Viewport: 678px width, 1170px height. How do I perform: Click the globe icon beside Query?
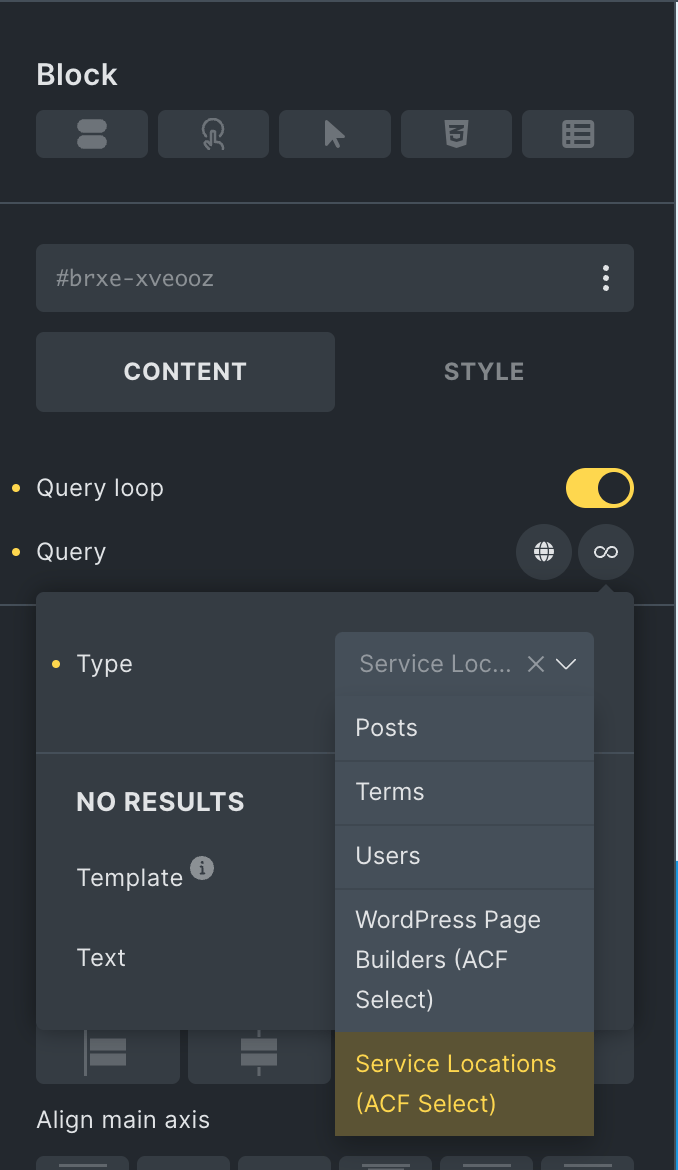(544, 552)
